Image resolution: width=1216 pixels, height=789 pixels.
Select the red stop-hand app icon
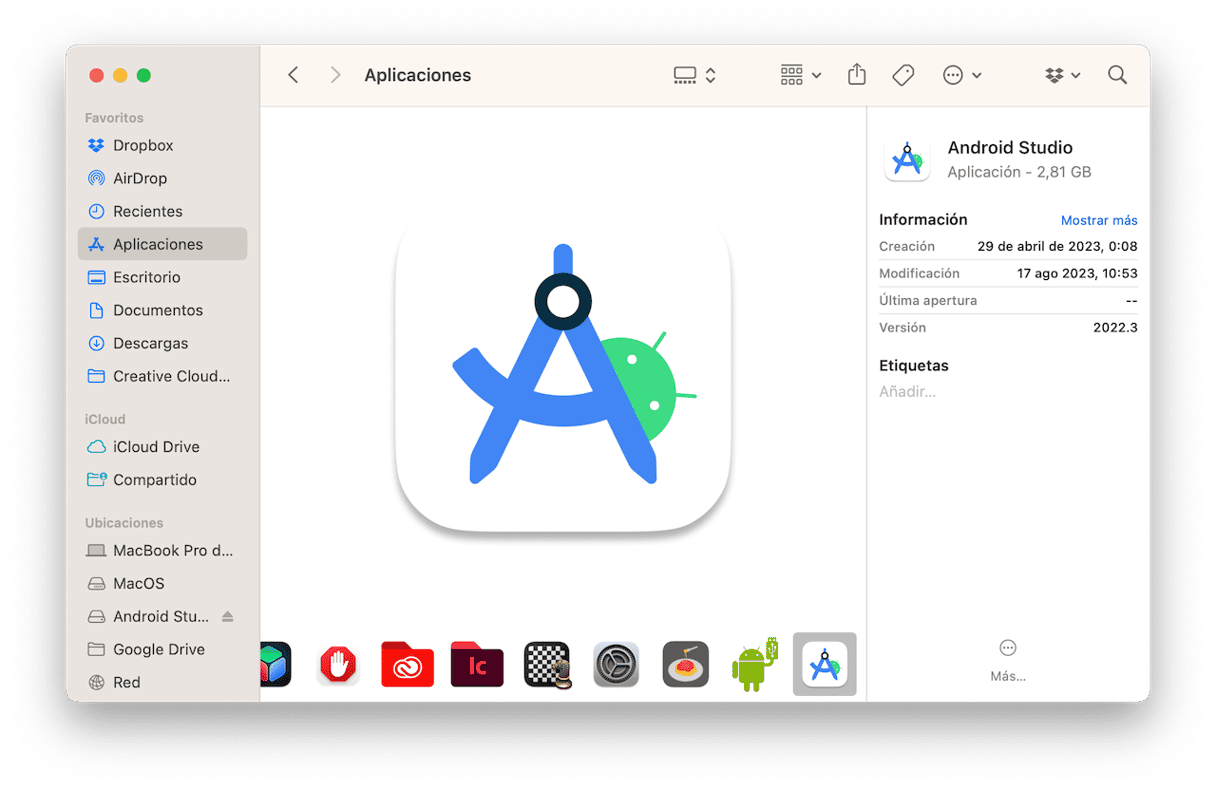[x=338, y=664]
